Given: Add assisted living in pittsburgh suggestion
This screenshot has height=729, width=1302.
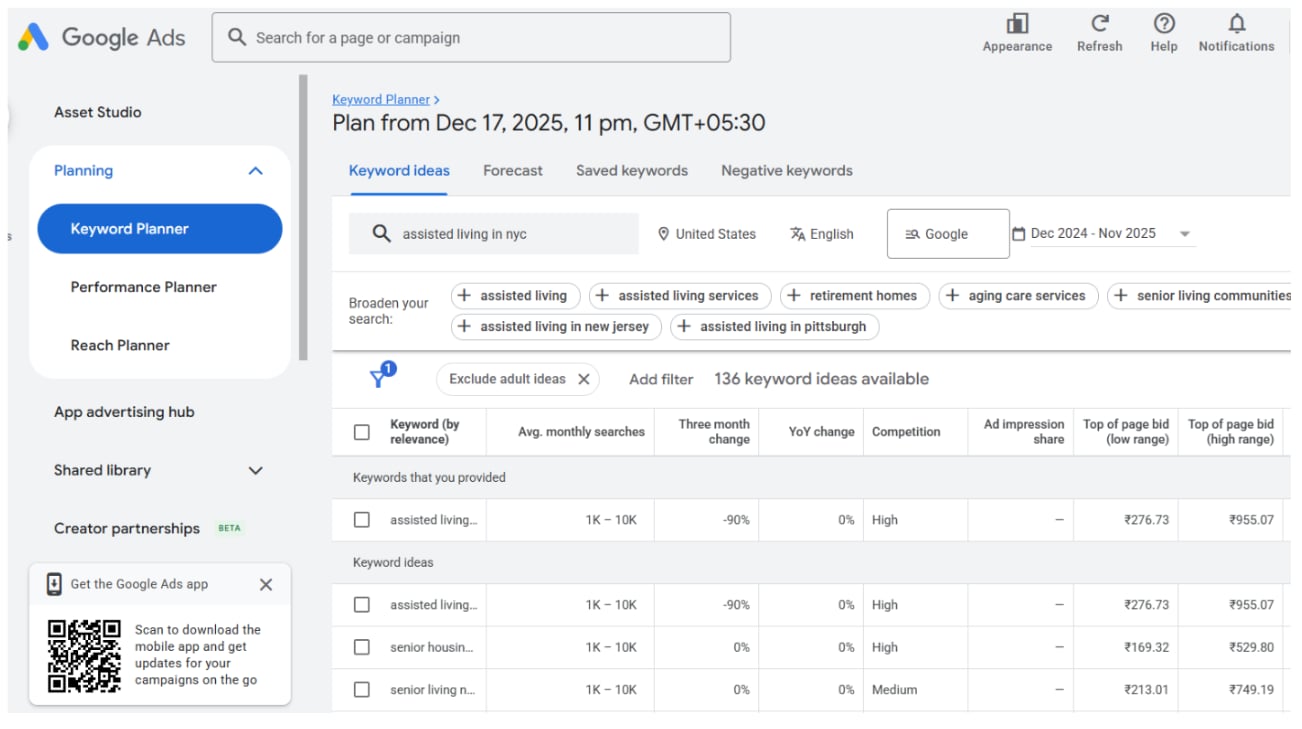Looking at the screenshot, I should coord(775,327).
